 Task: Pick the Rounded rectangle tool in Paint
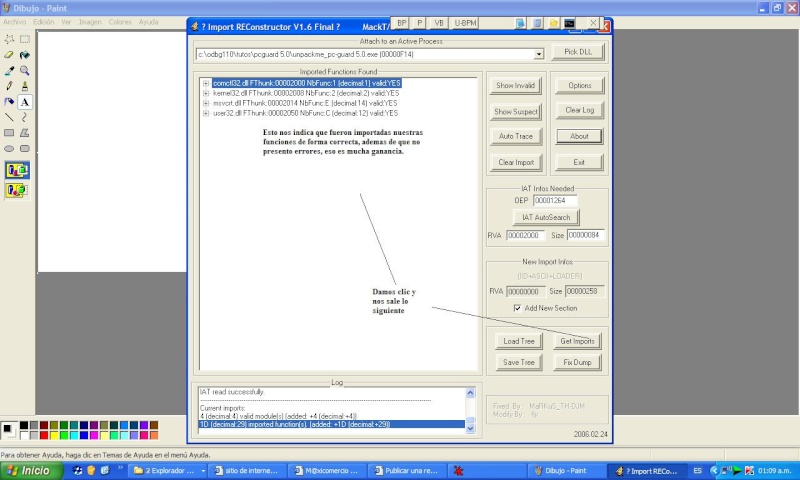24,149
